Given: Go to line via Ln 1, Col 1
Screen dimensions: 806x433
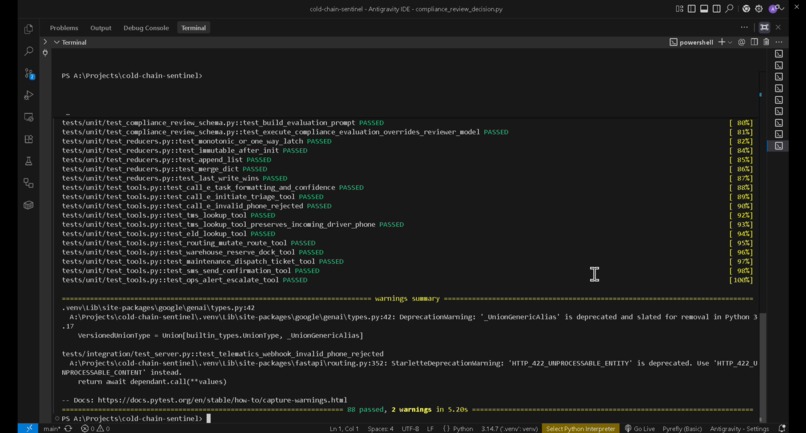Looking at the screenshot, I should (344, 428).
